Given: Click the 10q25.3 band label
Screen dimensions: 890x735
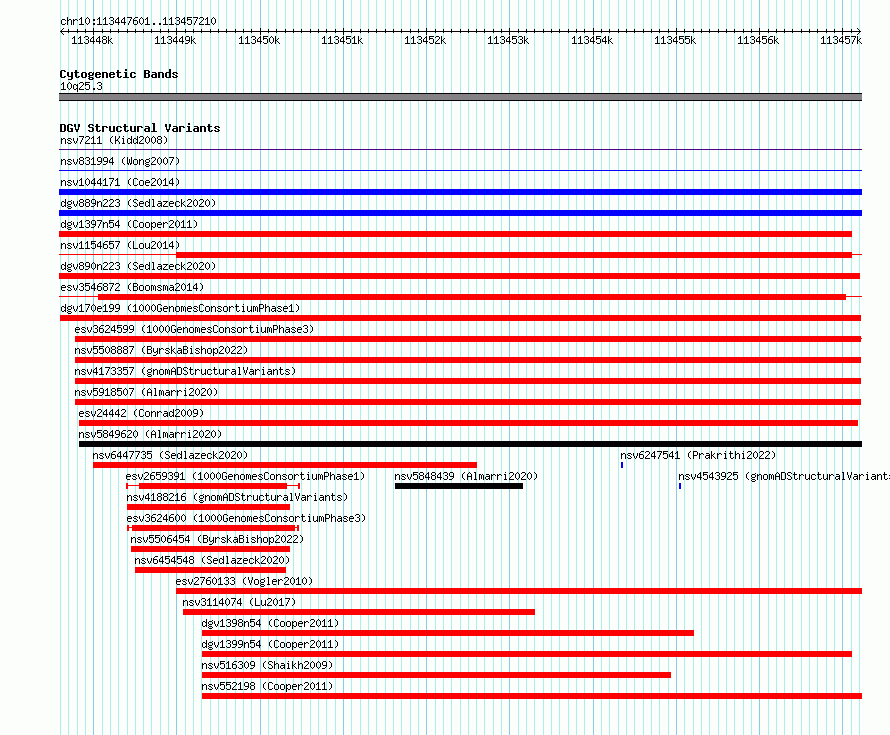Looking at the screenshot, I should coord(81,86).
